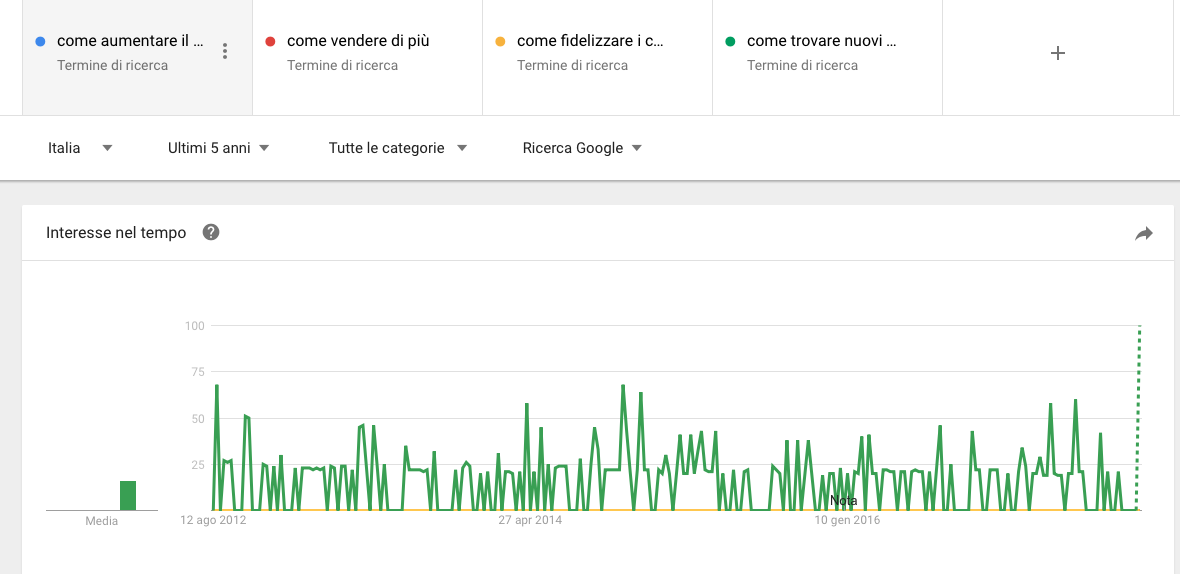Image resolution: width=1180 pixels, height=574 pixels.
Task: Click the Nota marker on the chart
Action: 843,500
